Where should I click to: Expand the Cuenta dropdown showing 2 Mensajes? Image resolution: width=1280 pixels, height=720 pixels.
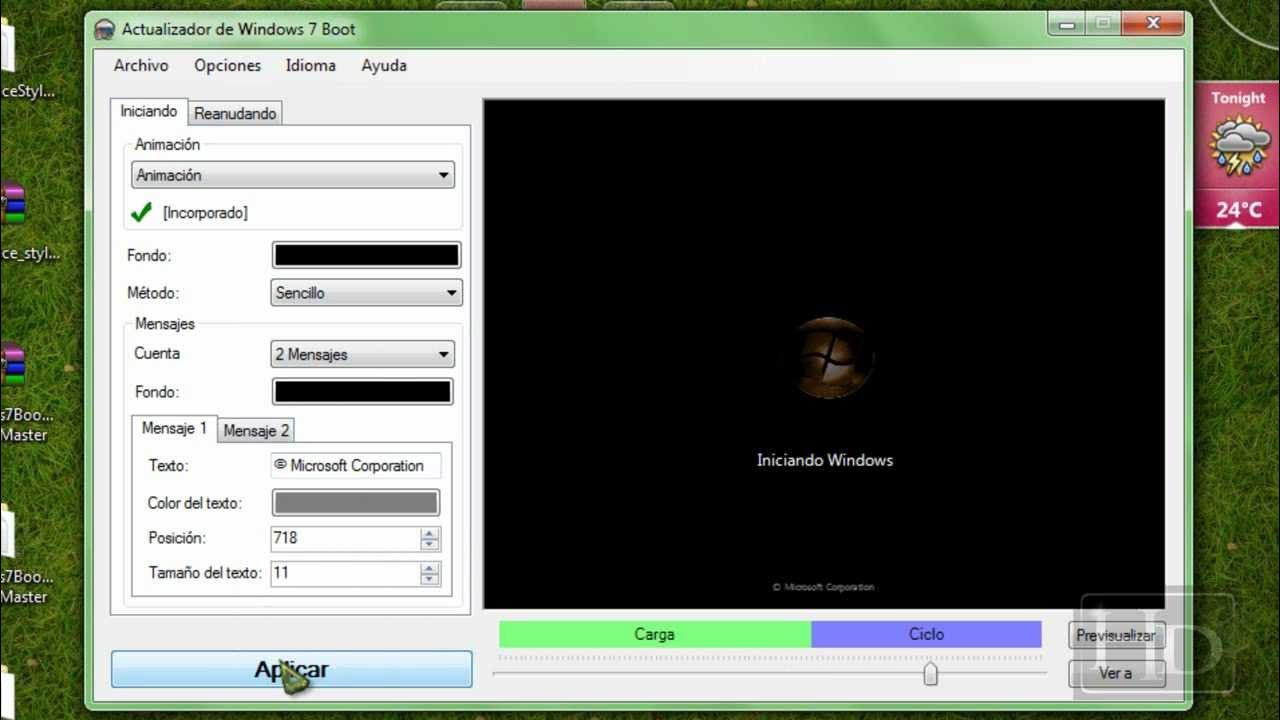tap(362, 354)
